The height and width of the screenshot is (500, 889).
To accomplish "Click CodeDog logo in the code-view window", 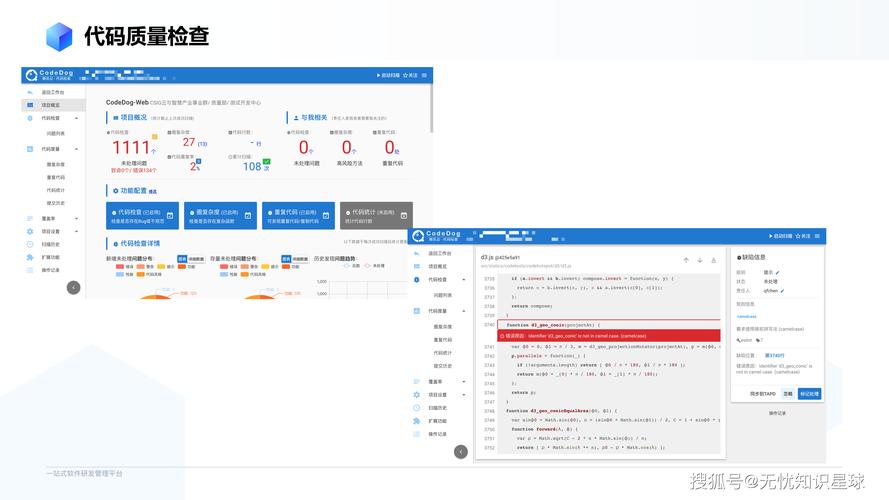I will point(437,236).
